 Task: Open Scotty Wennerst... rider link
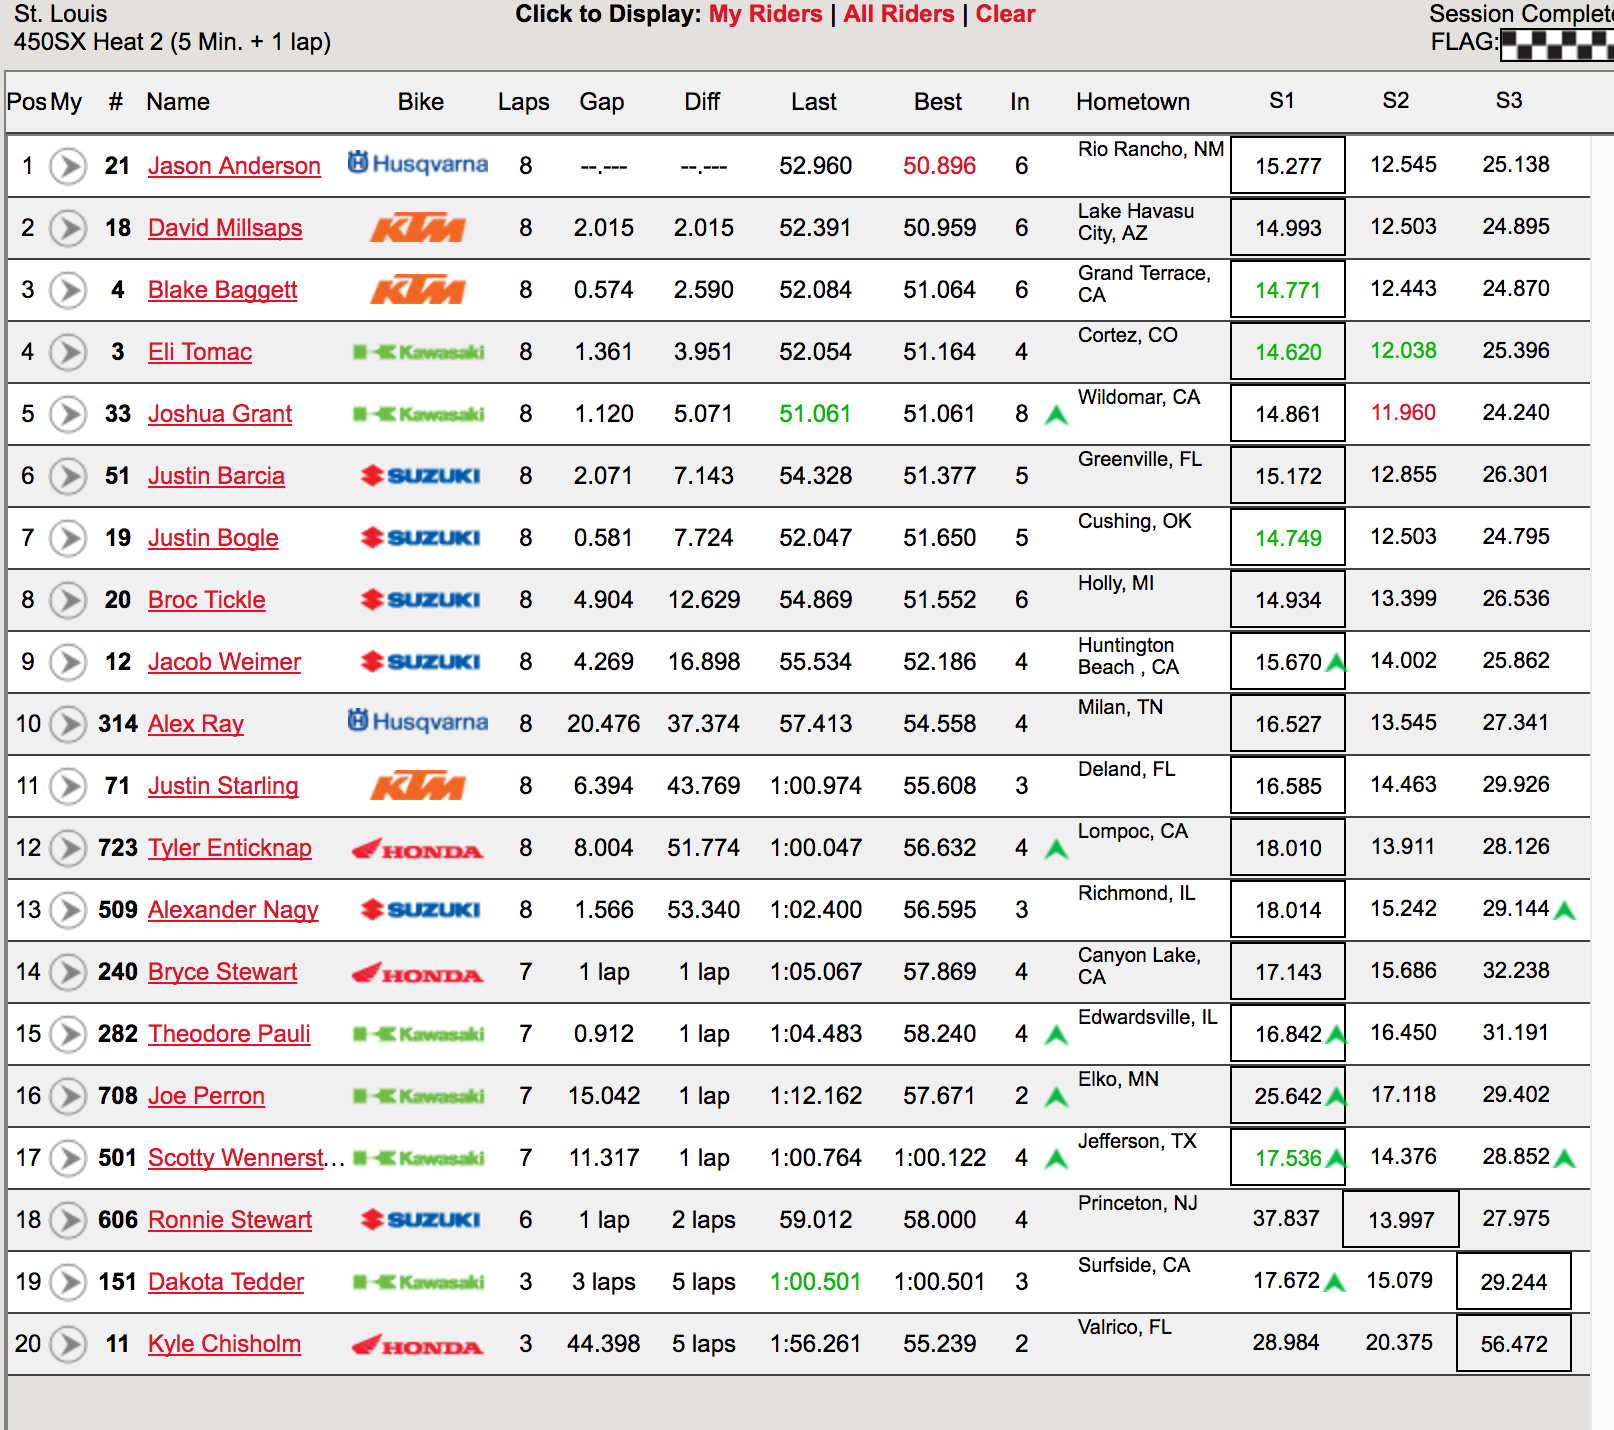point(246,1158)
